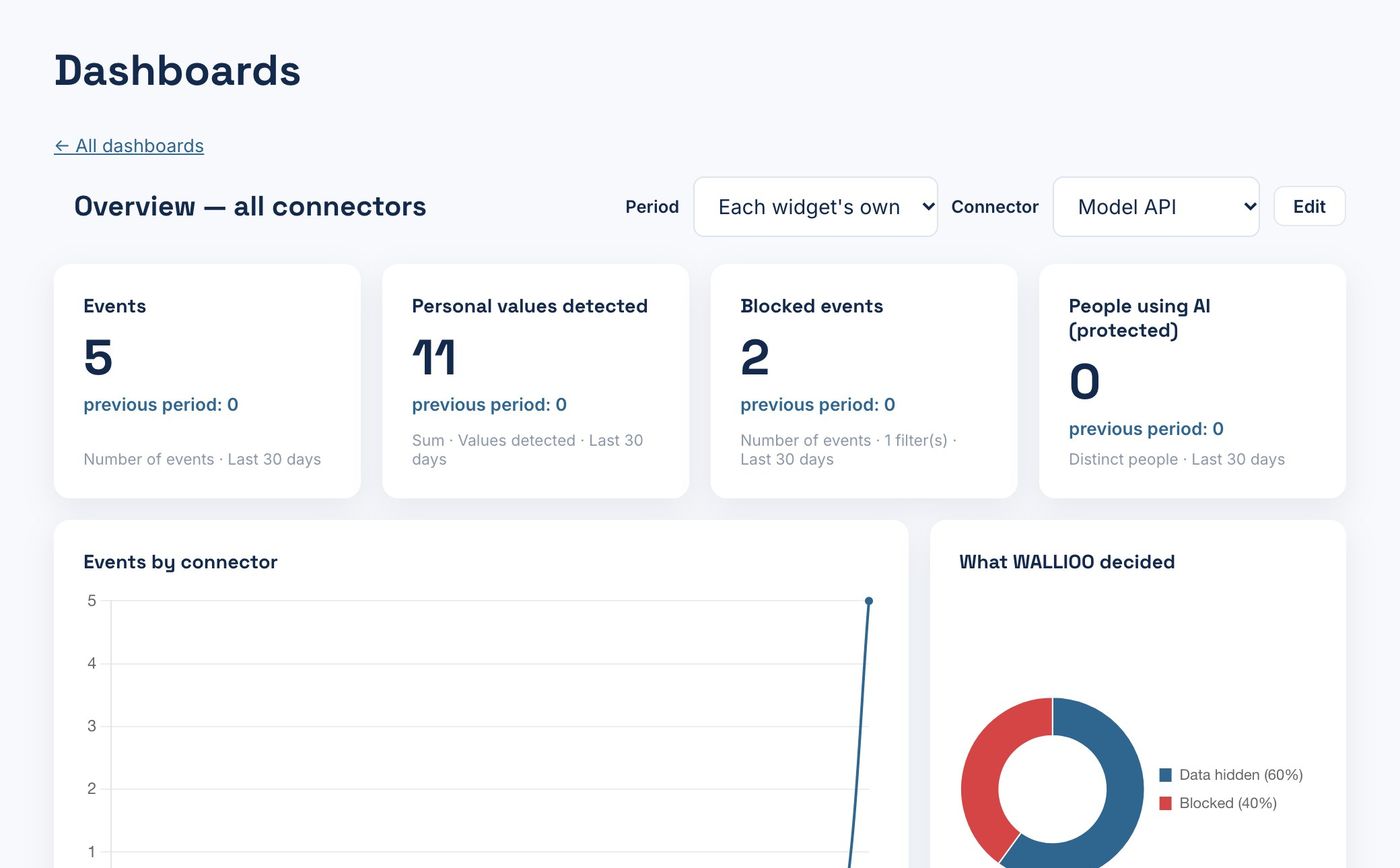Select the Personal values detected count 11
The image size is (1400, 868).
(434, 358)
